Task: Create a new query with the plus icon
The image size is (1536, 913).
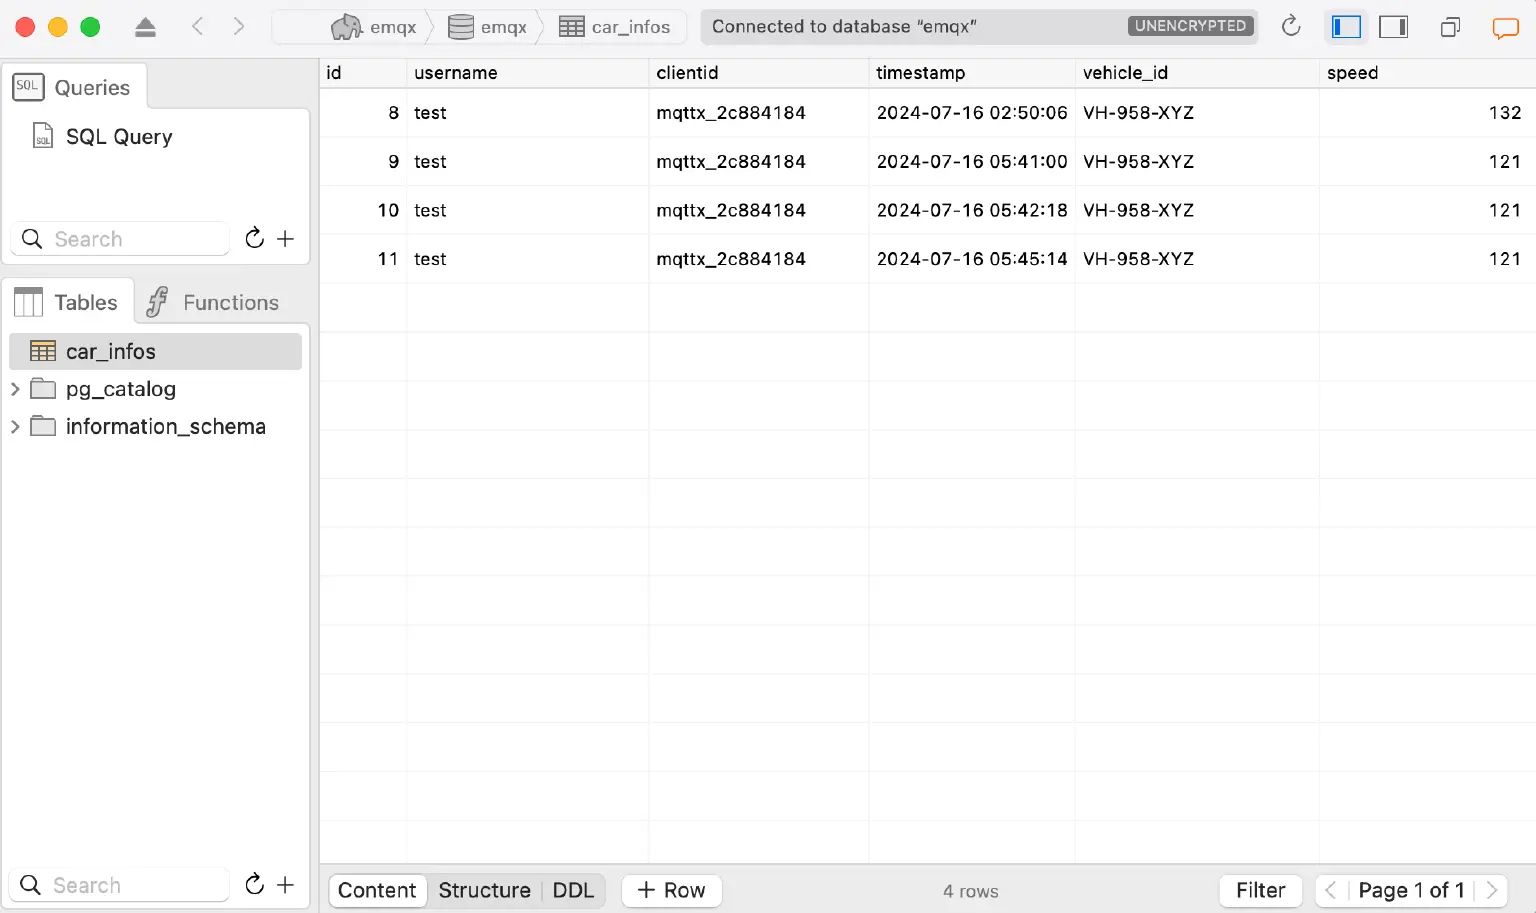Action: [286, 239]
